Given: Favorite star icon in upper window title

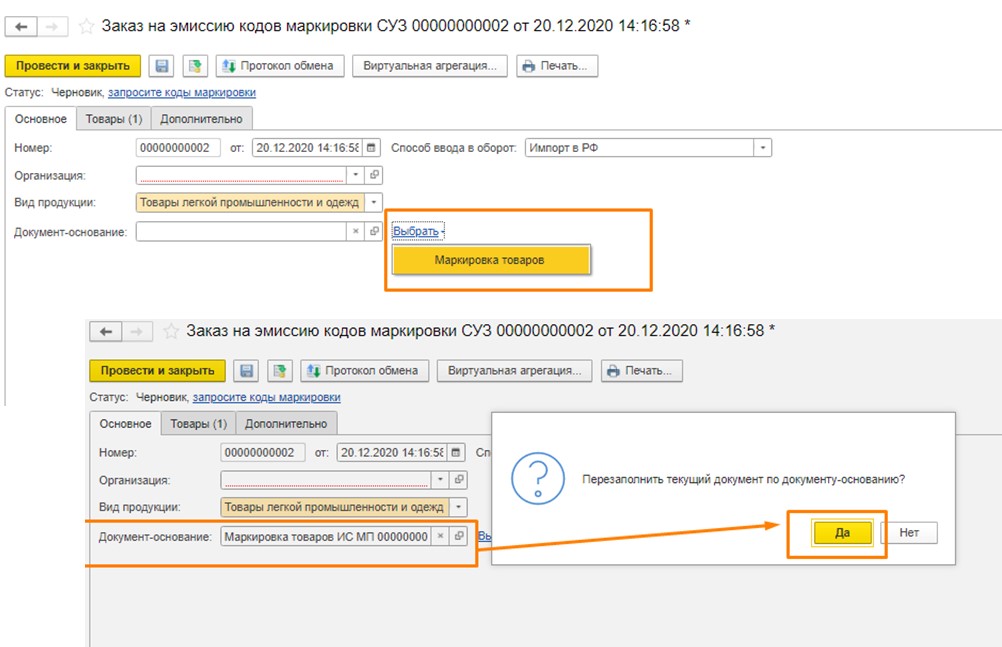Looking at the screenshot, I should [x=86, y=26].
